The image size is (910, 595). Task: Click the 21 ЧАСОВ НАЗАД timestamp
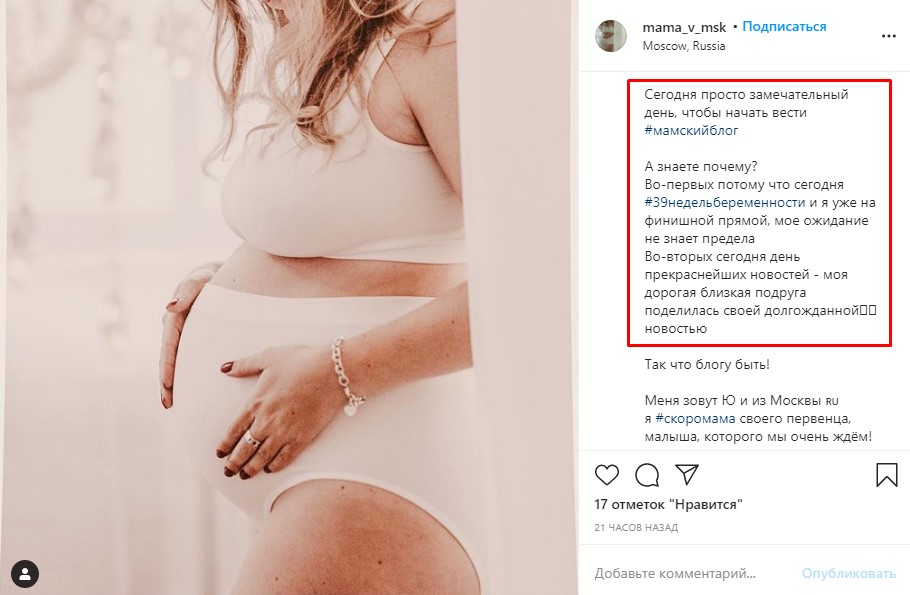636,527
